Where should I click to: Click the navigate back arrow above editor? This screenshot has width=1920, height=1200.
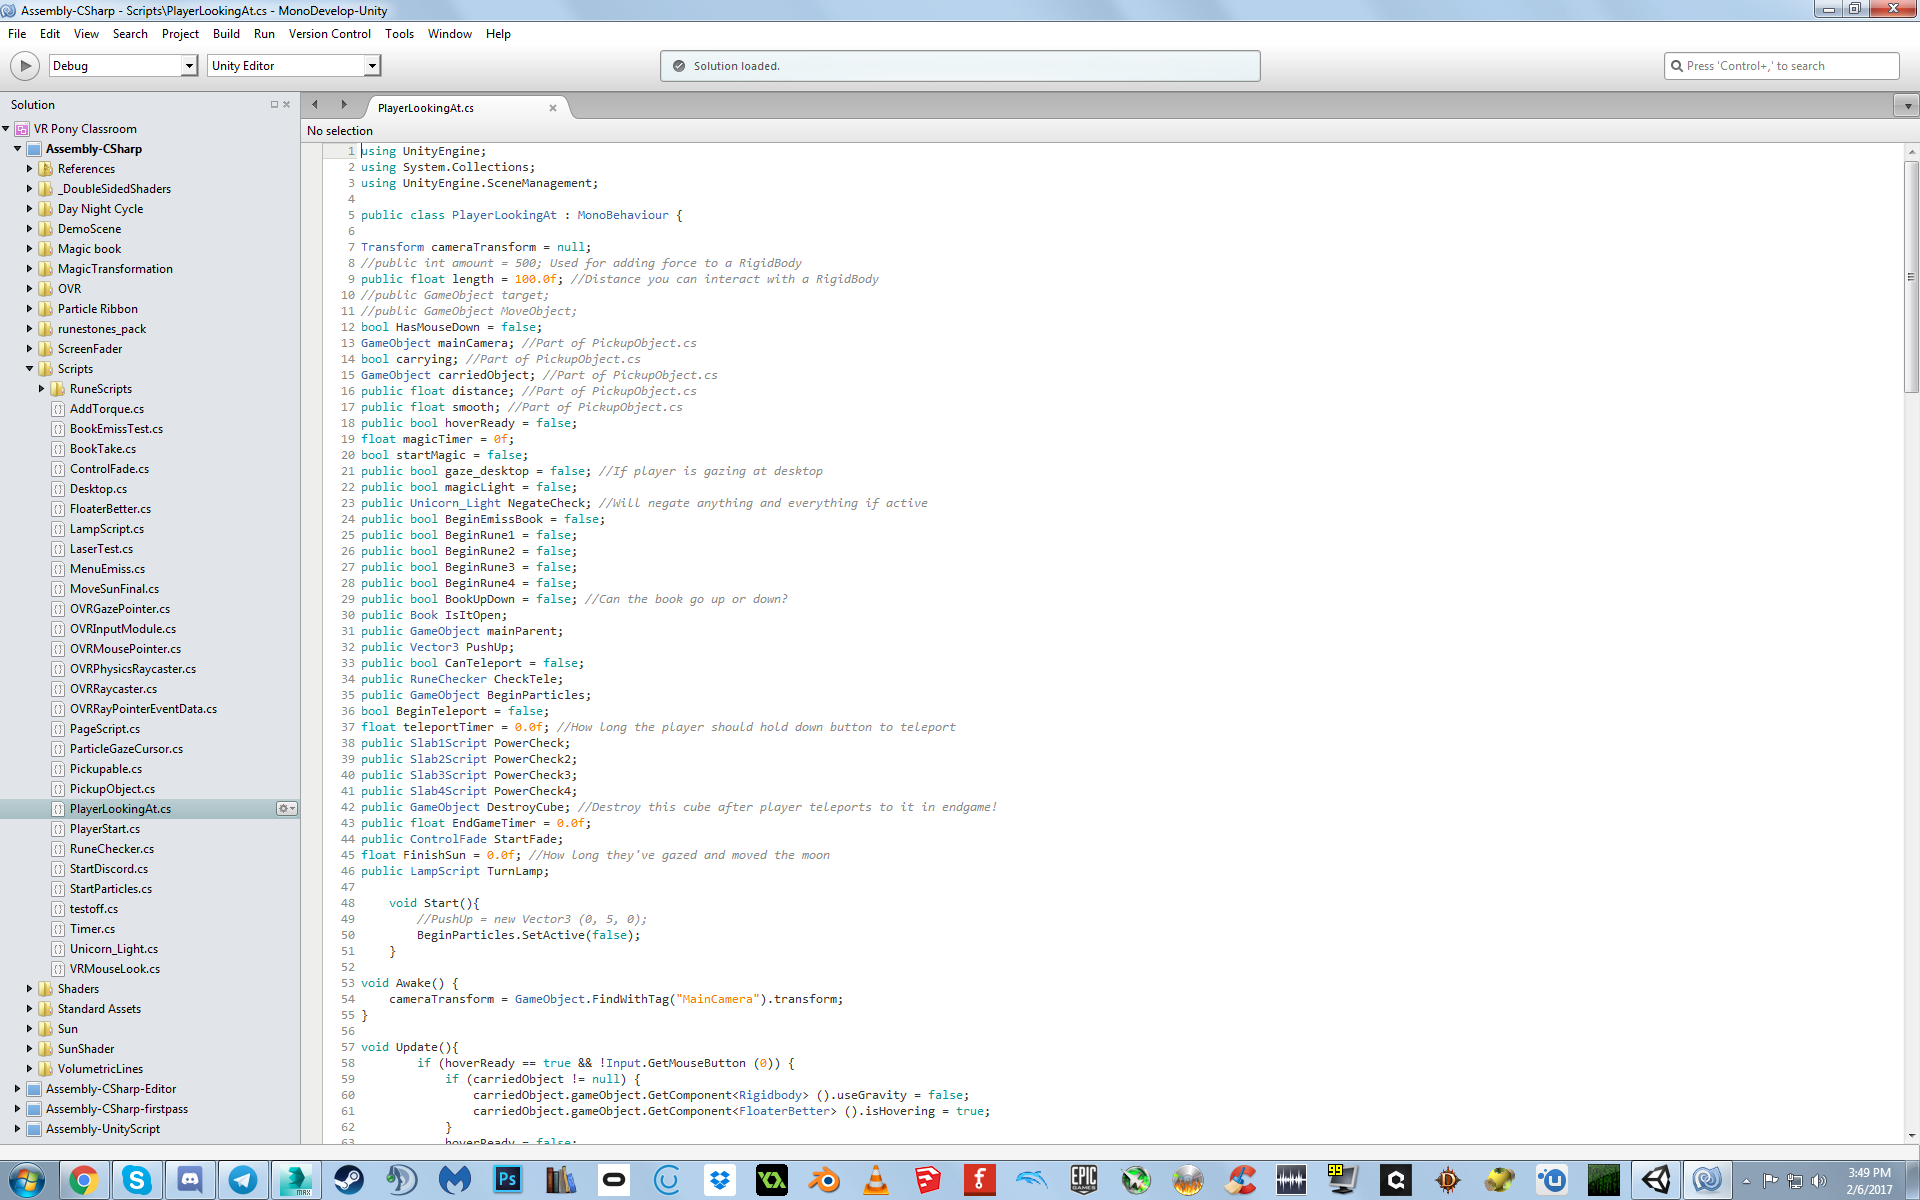coord(315,105)
